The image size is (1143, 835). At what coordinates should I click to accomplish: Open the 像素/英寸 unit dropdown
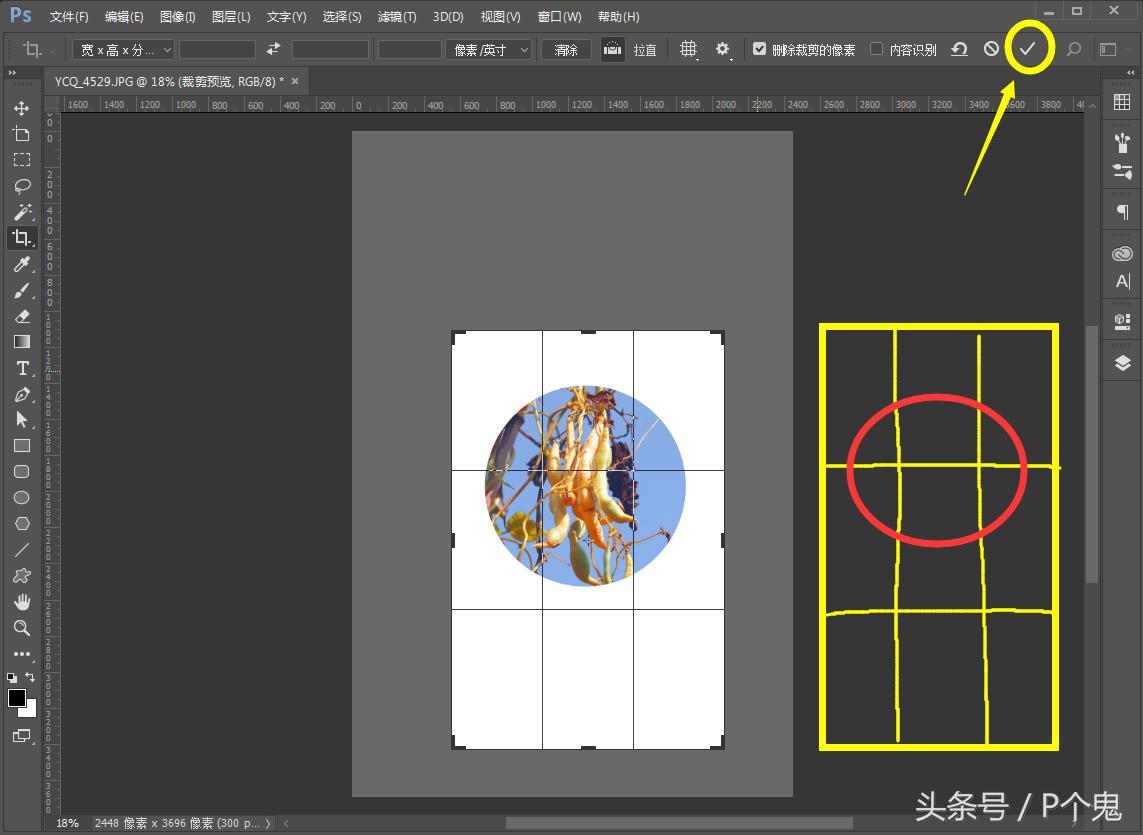coord(489,49)
